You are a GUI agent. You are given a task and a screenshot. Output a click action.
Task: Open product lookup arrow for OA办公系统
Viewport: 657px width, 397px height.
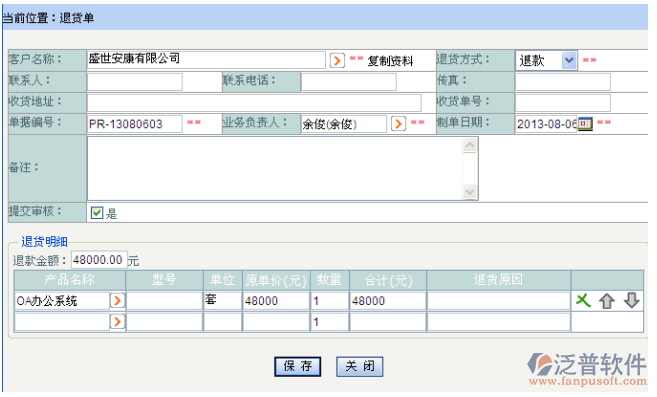[117, 301]
